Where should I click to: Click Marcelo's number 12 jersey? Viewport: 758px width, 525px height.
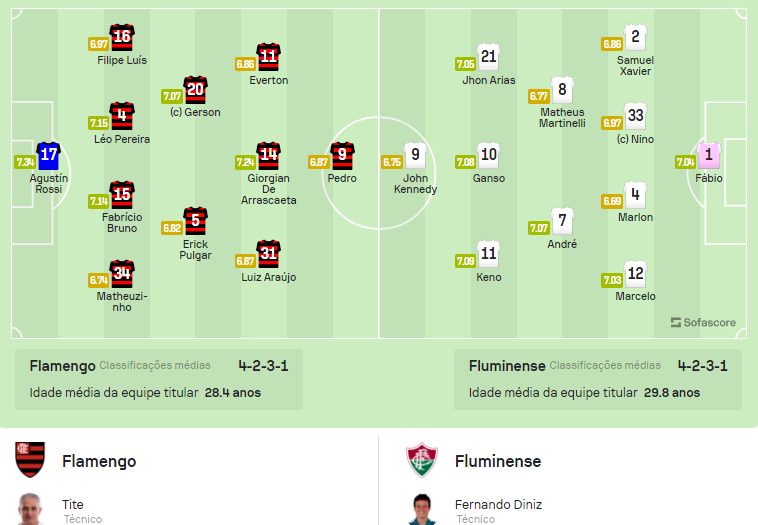click(635, 273)
